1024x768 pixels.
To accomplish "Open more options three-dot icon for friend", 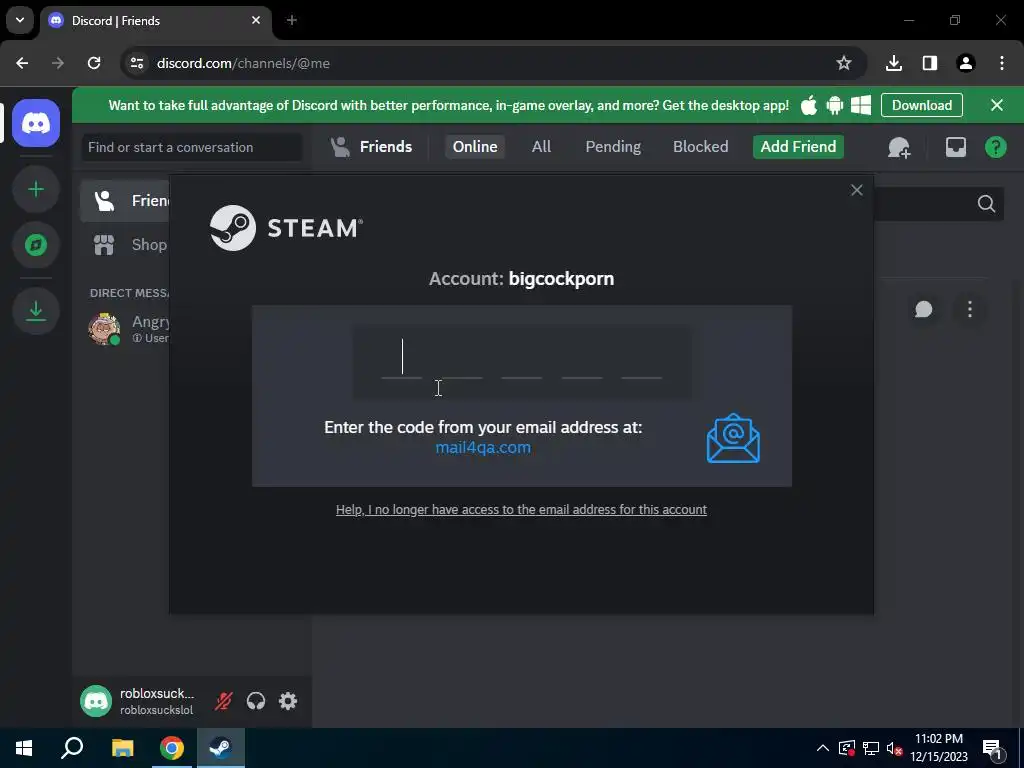I will coord(970,309).
